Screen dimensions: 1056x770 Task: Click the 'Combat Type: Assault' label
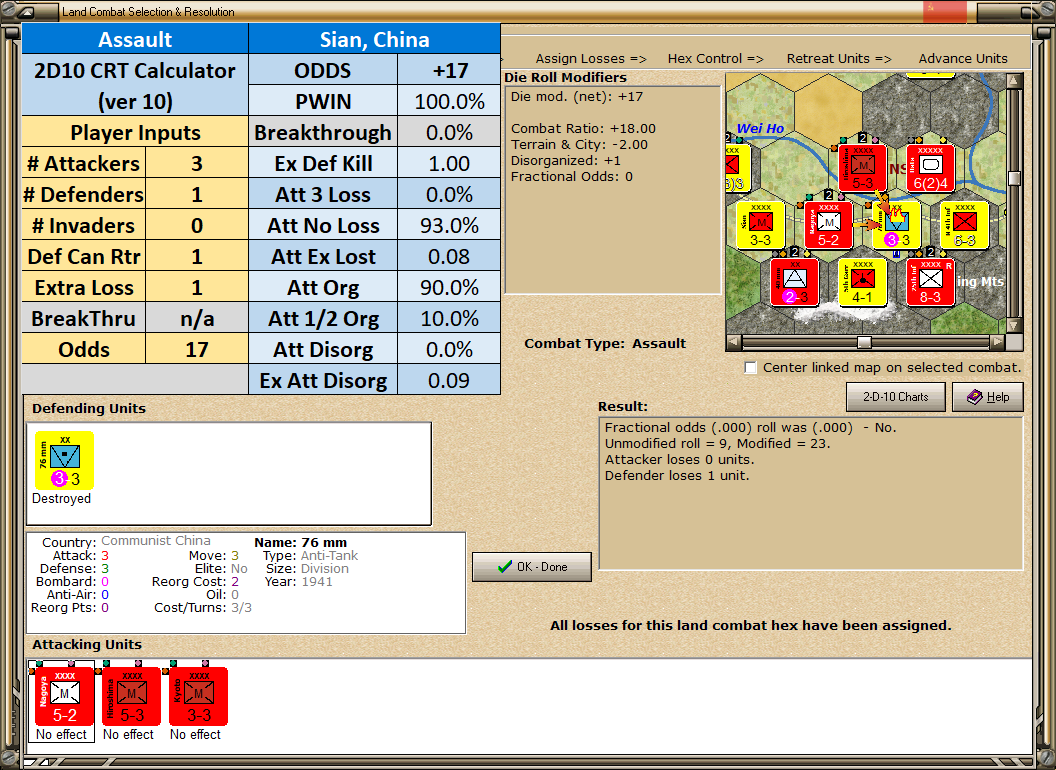[605, 344]
